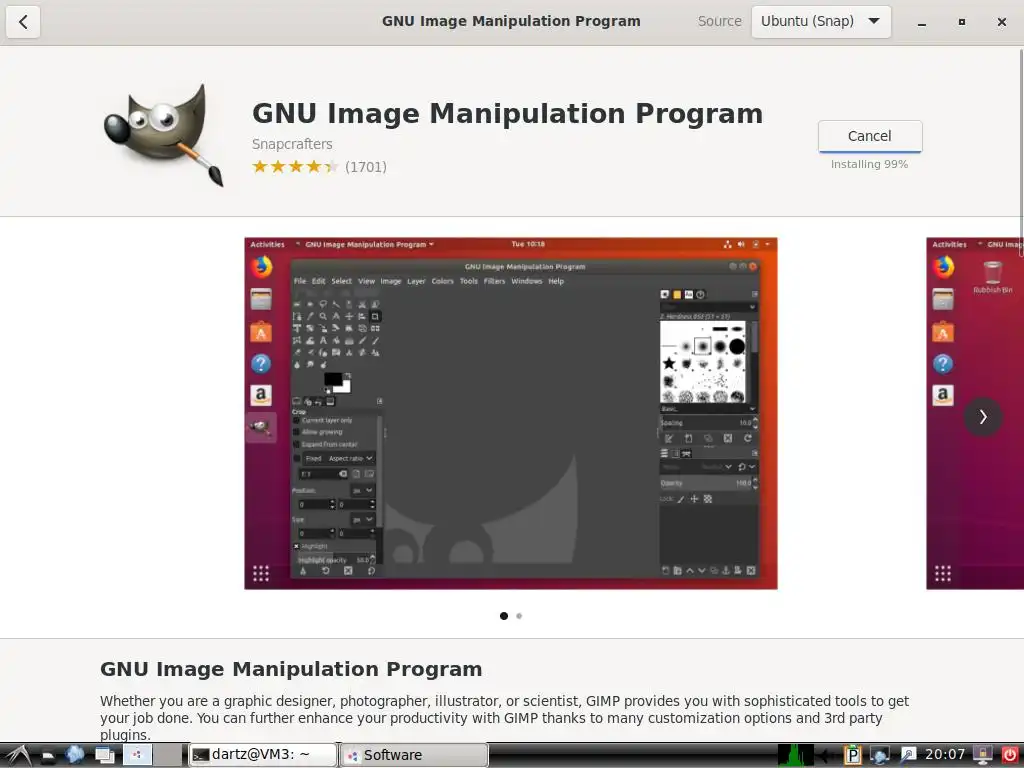Click the large GNU Image Manipulation Program heading
Viewport: 1024px width, 768px height.
tap(507, 114)
